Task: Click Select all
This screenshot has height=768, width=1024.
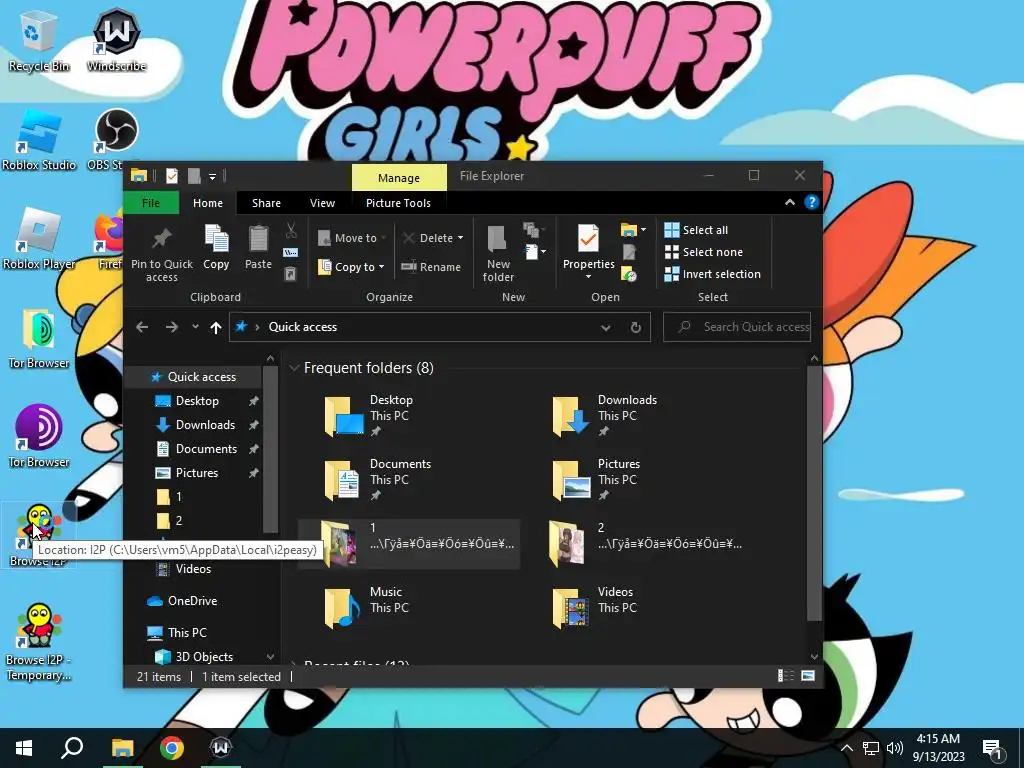Action: 696,230
